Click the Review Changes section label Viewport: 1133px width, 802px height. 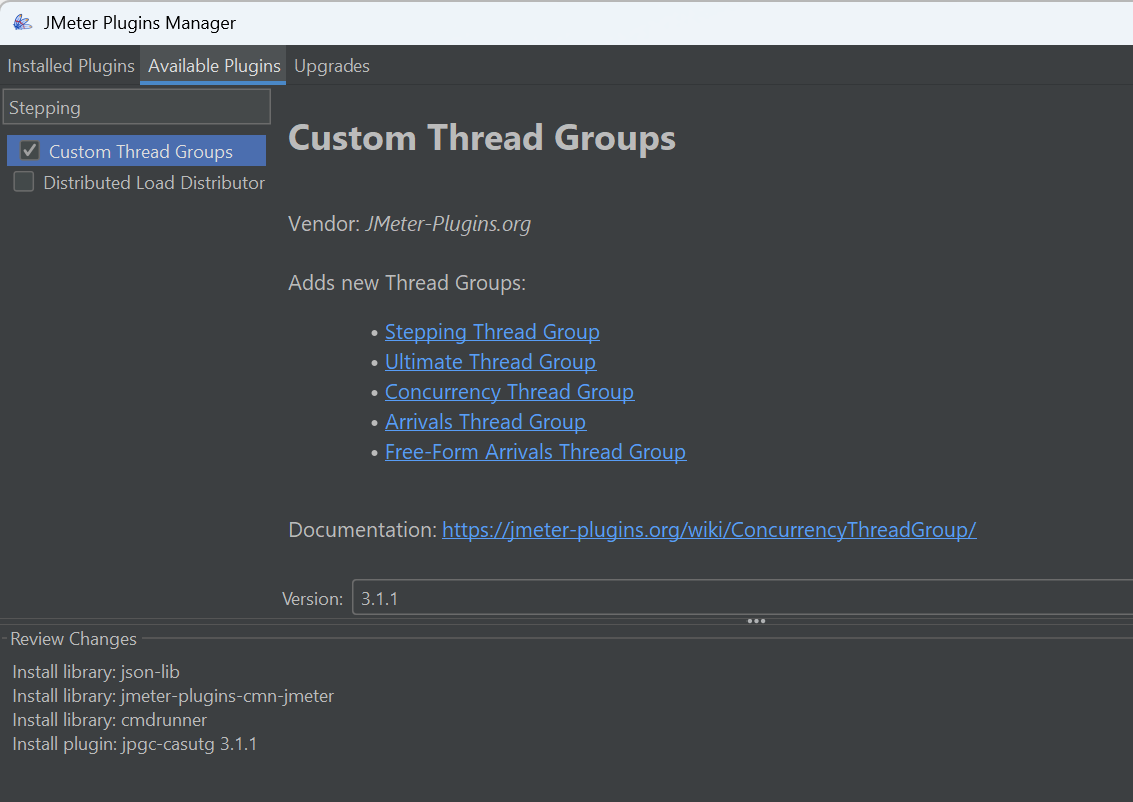click(x=73, y=639)
